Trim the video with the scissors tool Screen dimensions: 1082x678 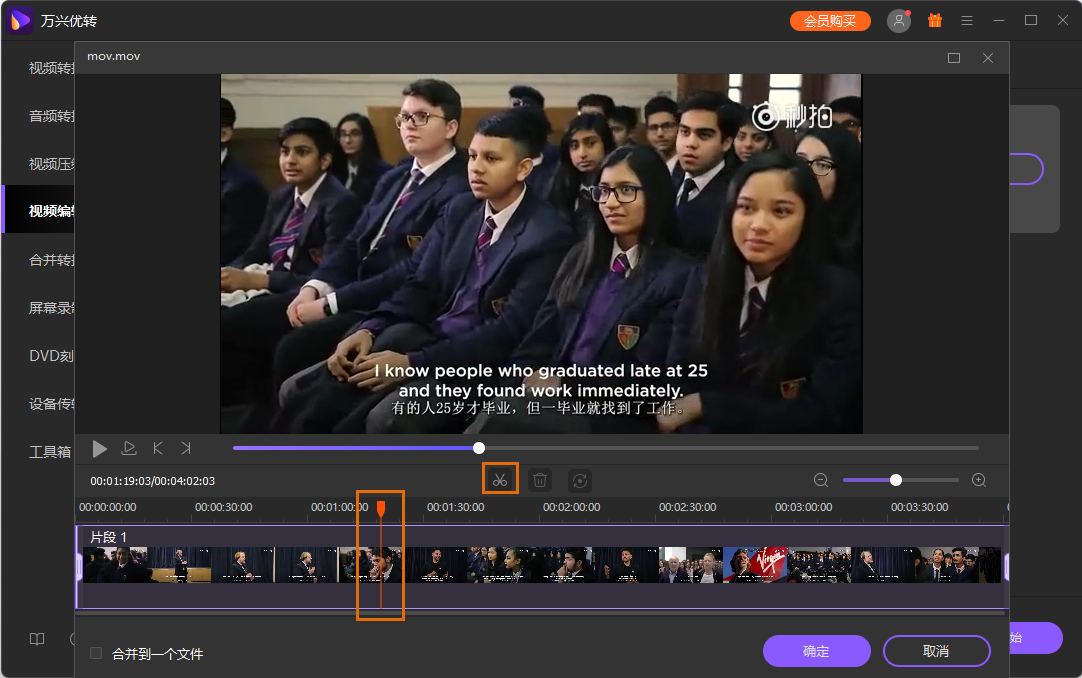[x=500, y=479]
